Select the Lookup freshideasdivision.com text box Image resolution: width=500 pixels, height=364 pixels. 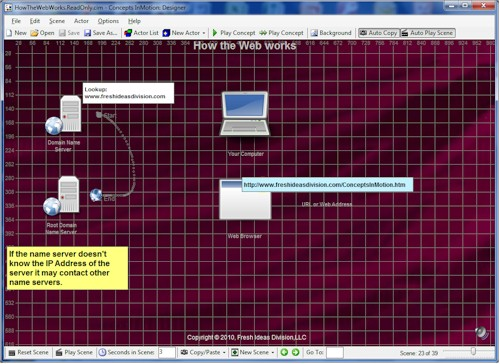click(128, 93)
